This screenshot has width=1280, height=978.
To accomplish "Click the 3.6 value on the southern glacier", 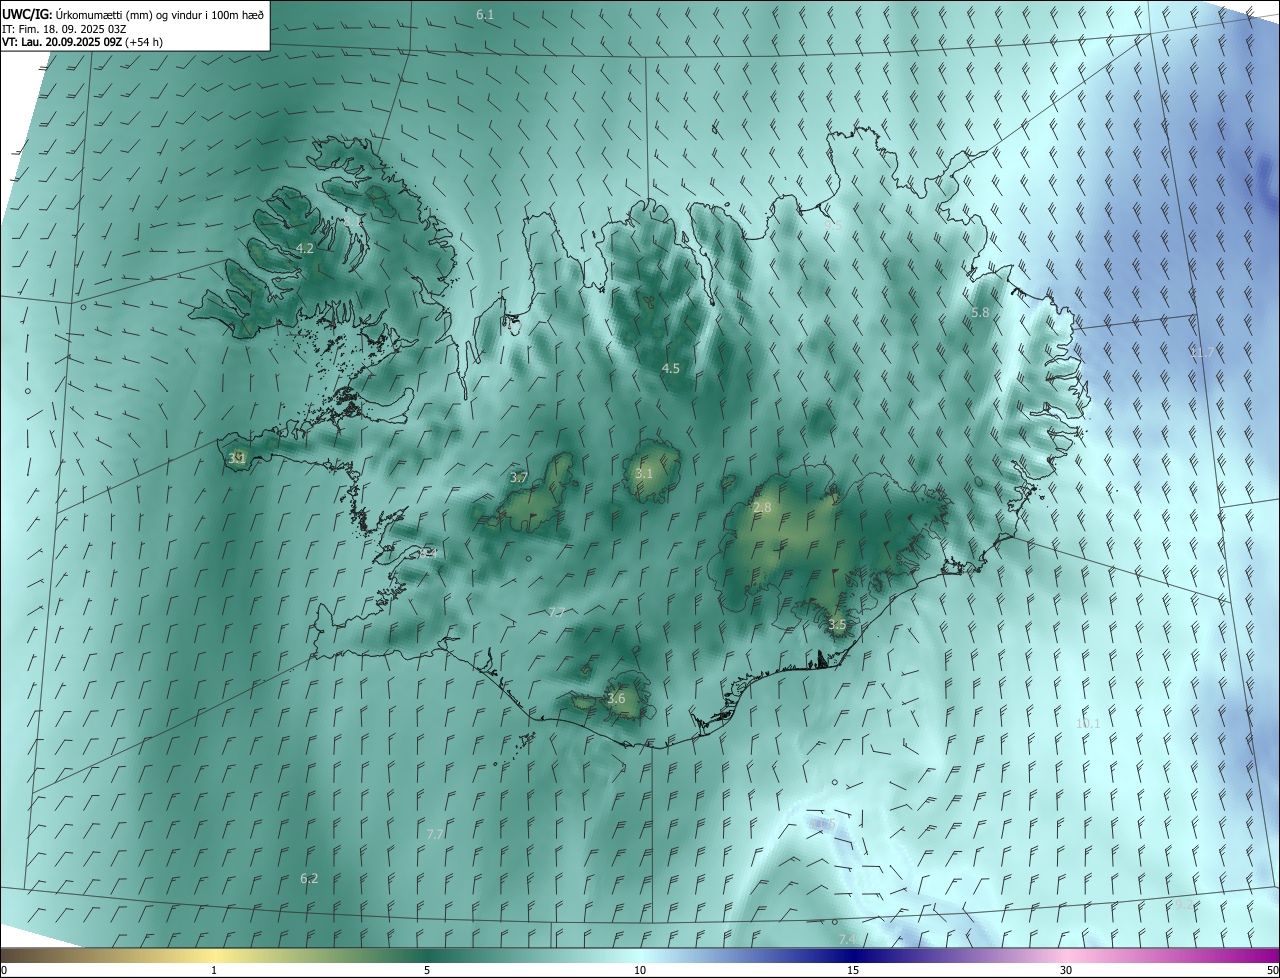I will [x=616, y=699].
